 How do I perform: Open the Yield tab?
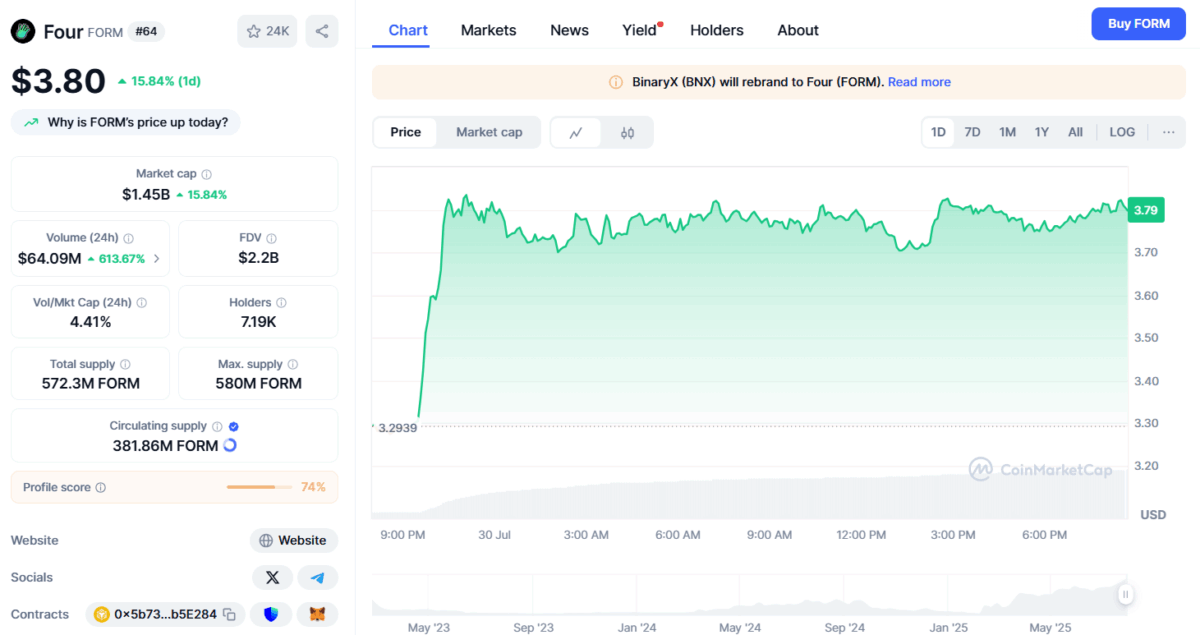coord(640,30)
